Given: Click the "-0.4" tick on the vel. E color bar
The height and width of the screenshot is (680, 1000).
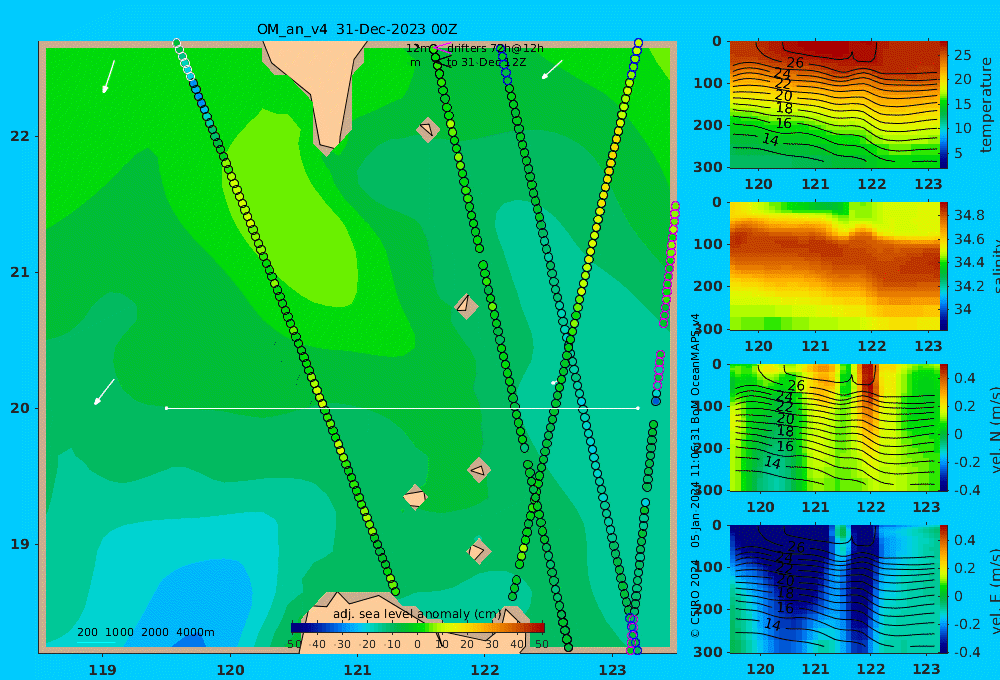Looking at the screenshot, I should coord(968,652).
